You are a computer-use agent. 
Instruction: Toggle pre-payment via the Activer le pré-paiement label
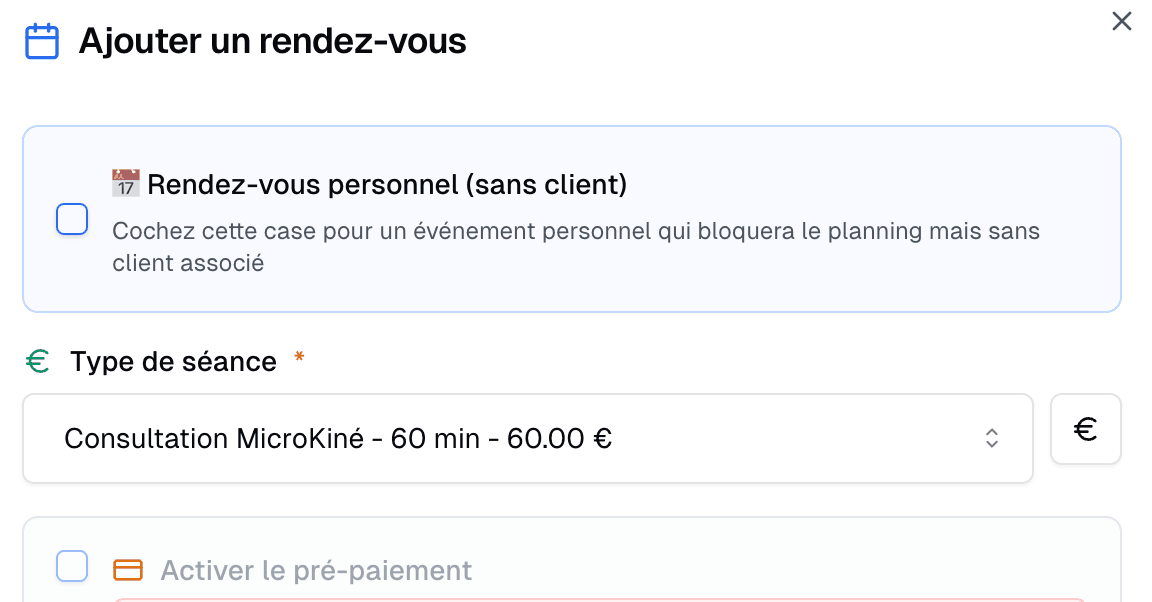point(316,570)
